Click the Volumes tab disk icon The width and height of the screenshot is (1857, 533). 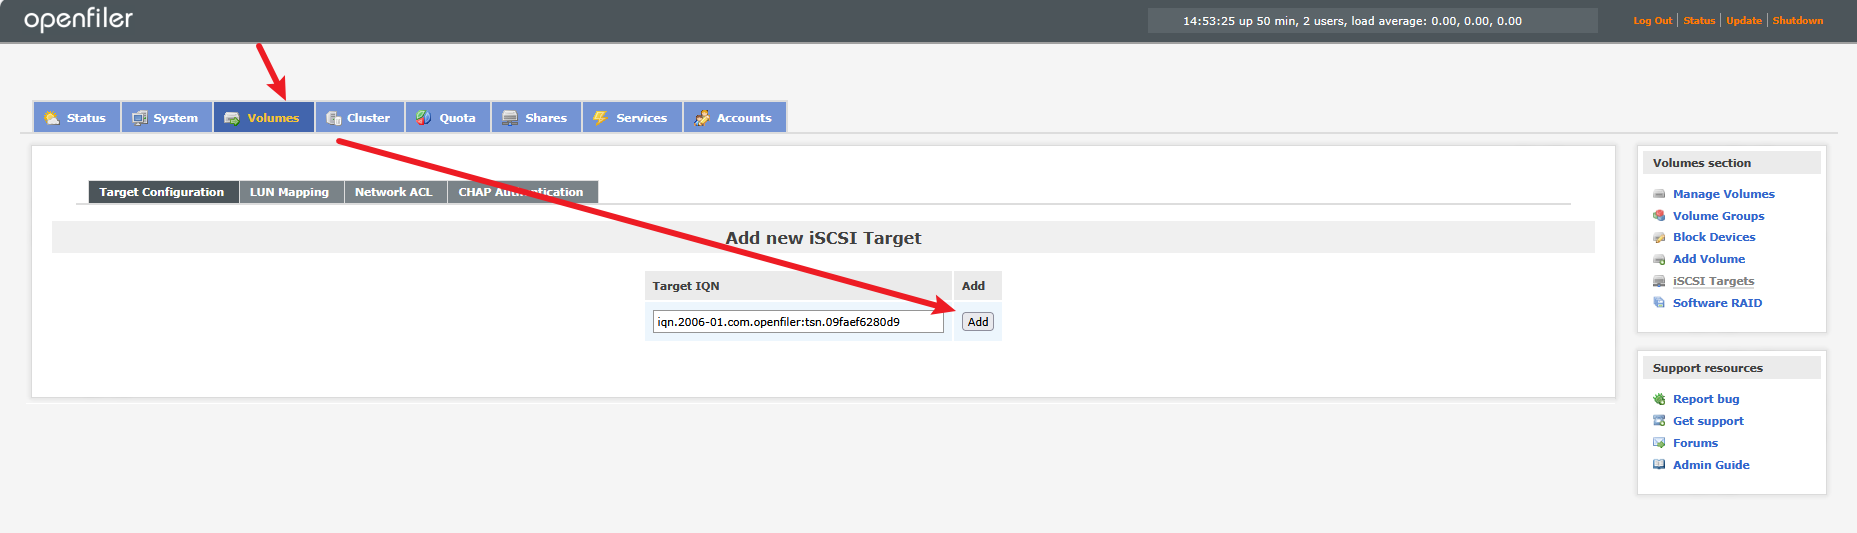232,118
